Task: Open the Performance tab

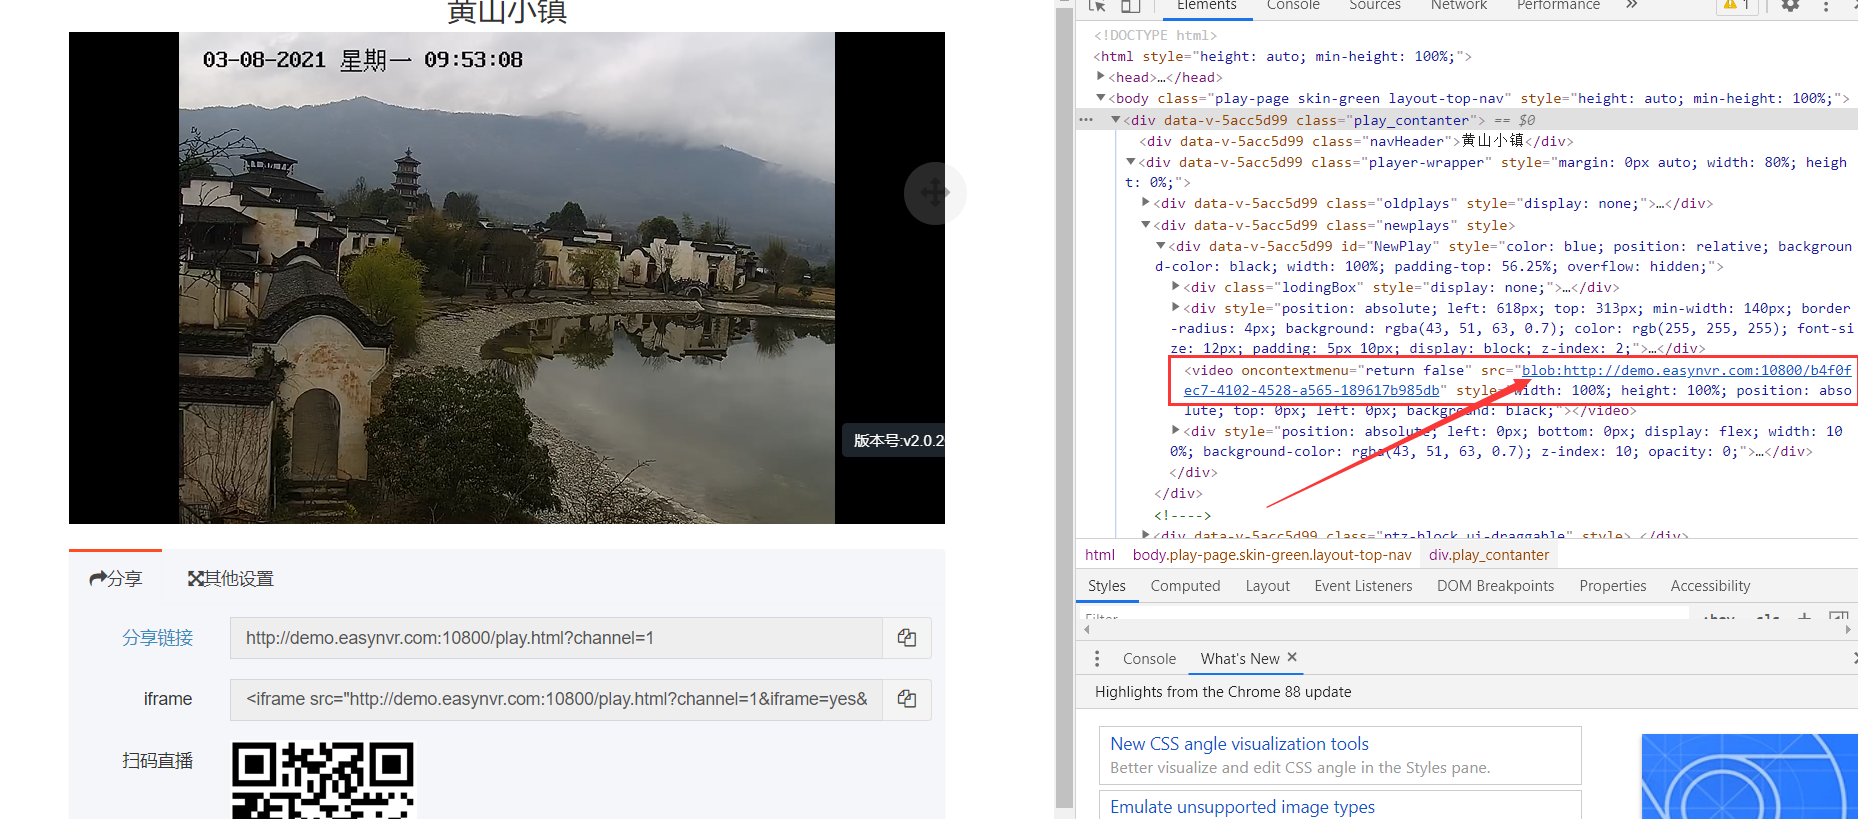Action: pos(1558,5)
